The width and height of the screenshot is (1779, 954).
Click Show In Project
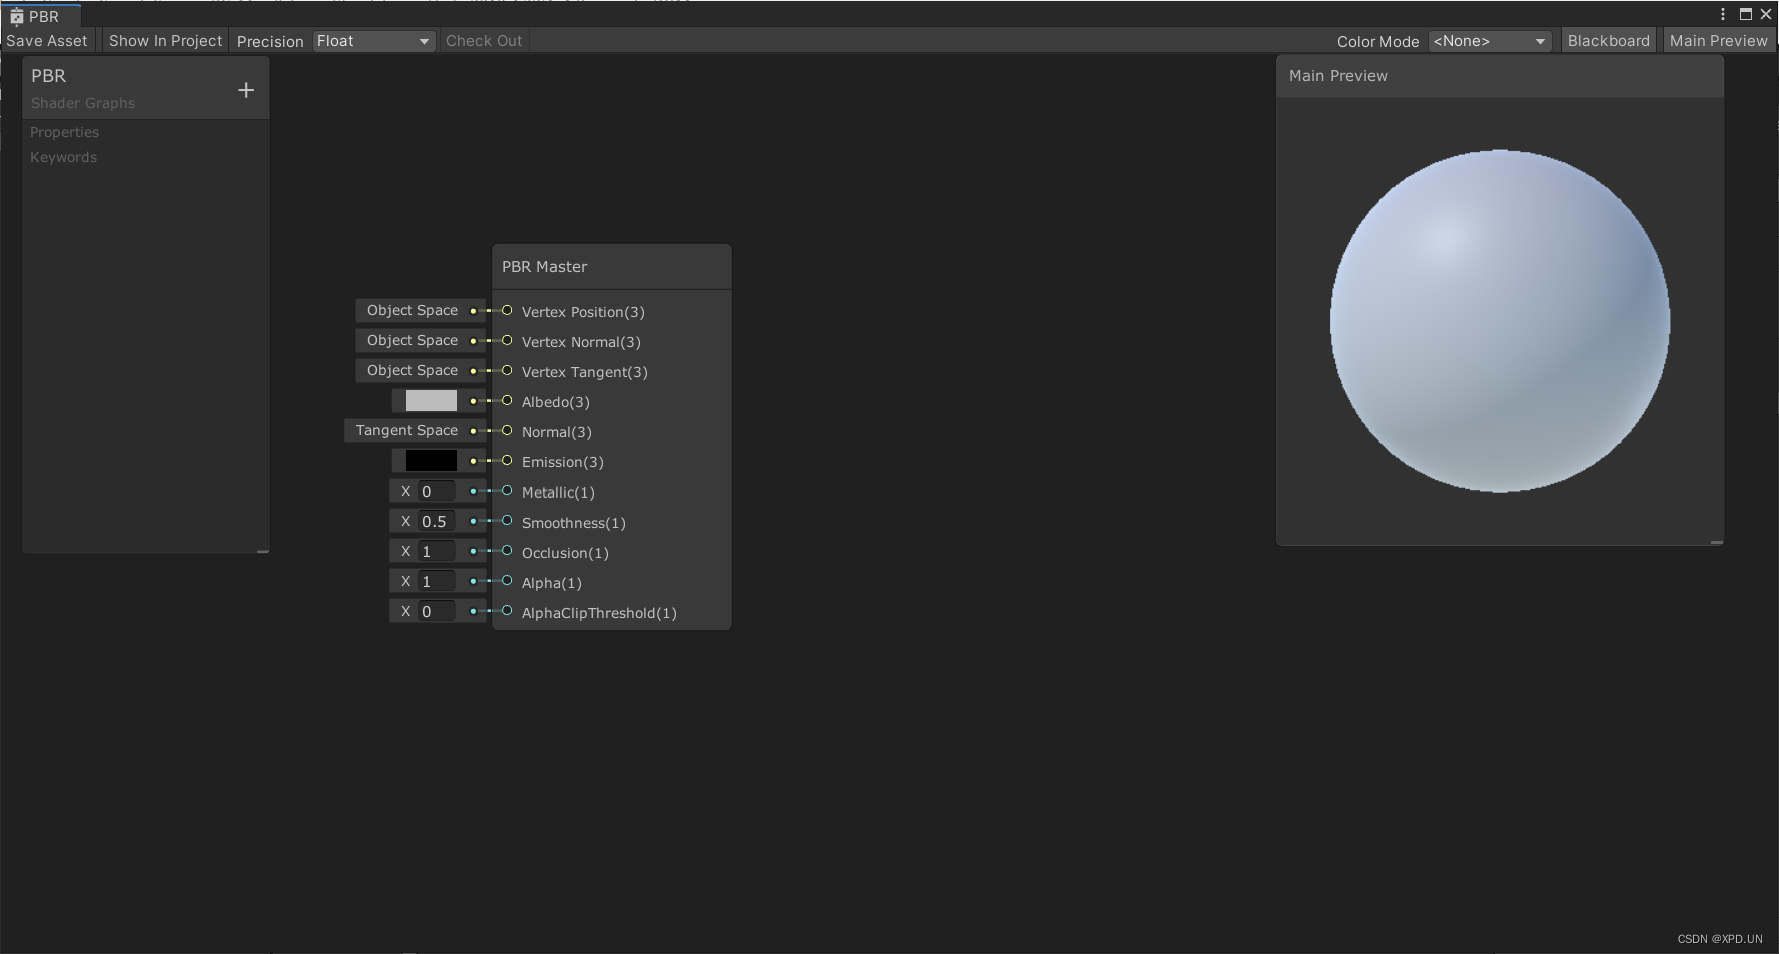pos(164,40)
